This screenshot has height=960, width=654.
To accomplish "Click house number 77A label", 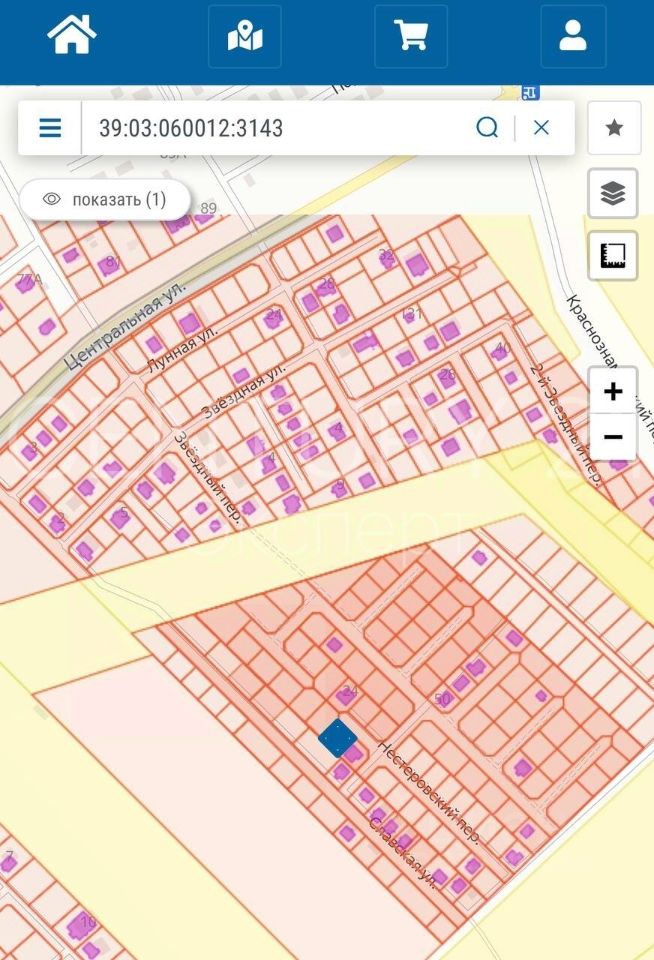I will [x=30, y=280].
